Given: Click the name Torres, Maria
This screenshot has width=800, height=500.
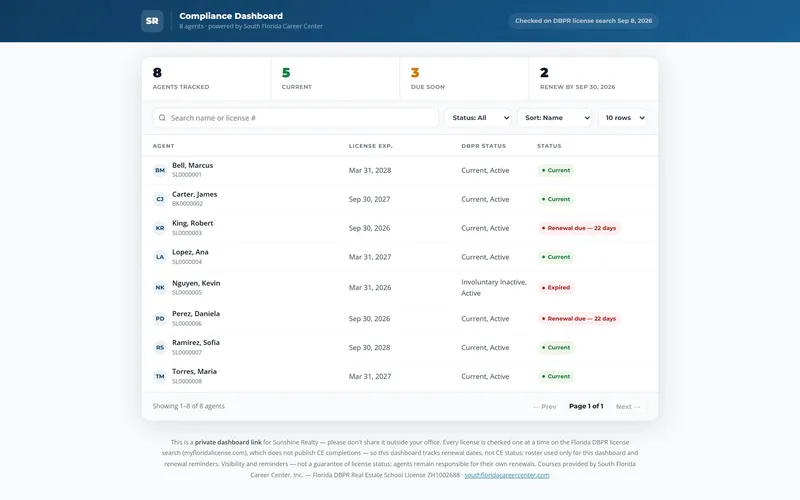Looking at the screenshot, I should click(194, 371).
